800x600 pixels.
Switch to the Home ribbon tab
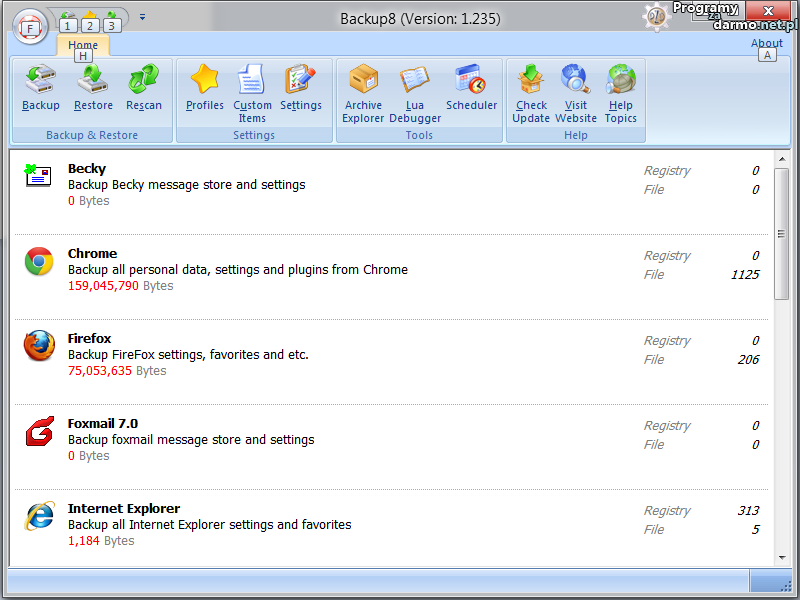pyautogui.click(x=83, y=45)
